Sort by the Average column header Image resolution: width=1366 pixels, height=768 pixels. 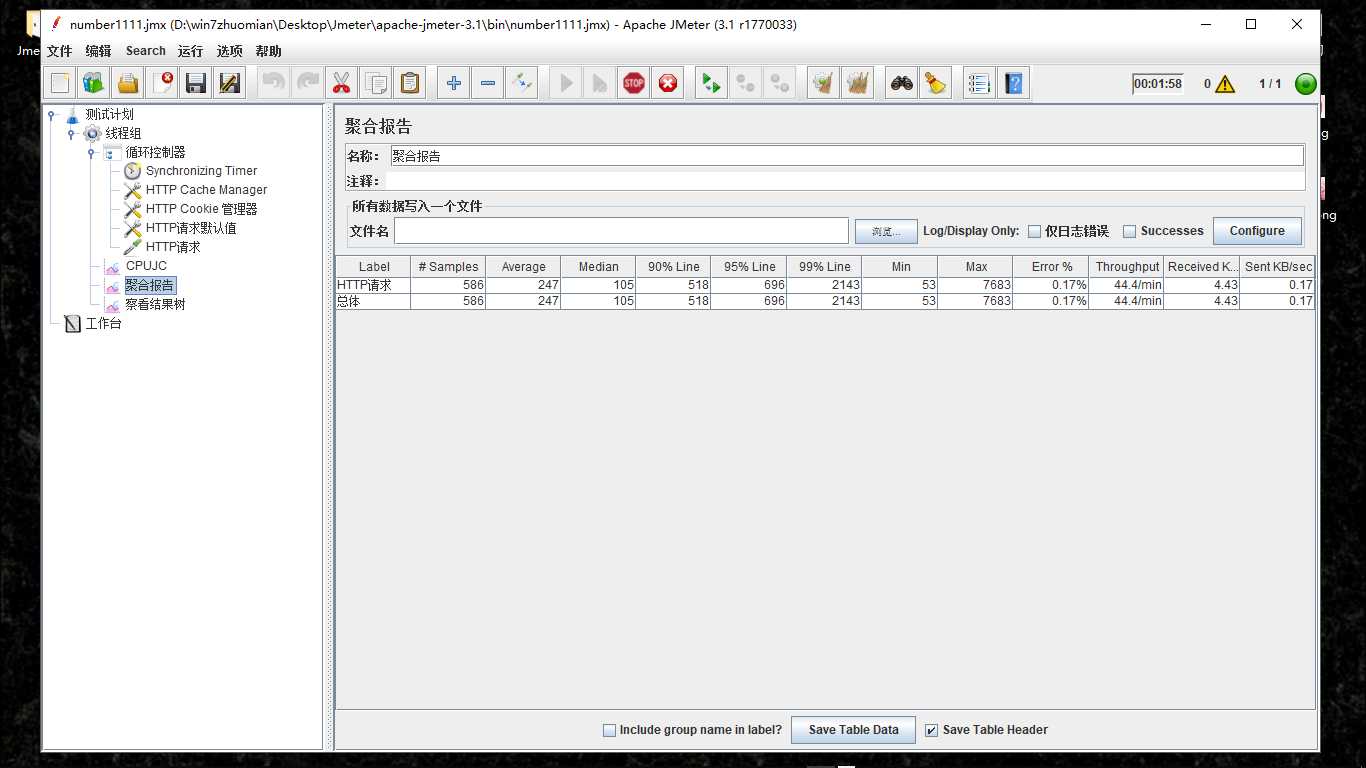pyautogui.click(x=523, y=267)
